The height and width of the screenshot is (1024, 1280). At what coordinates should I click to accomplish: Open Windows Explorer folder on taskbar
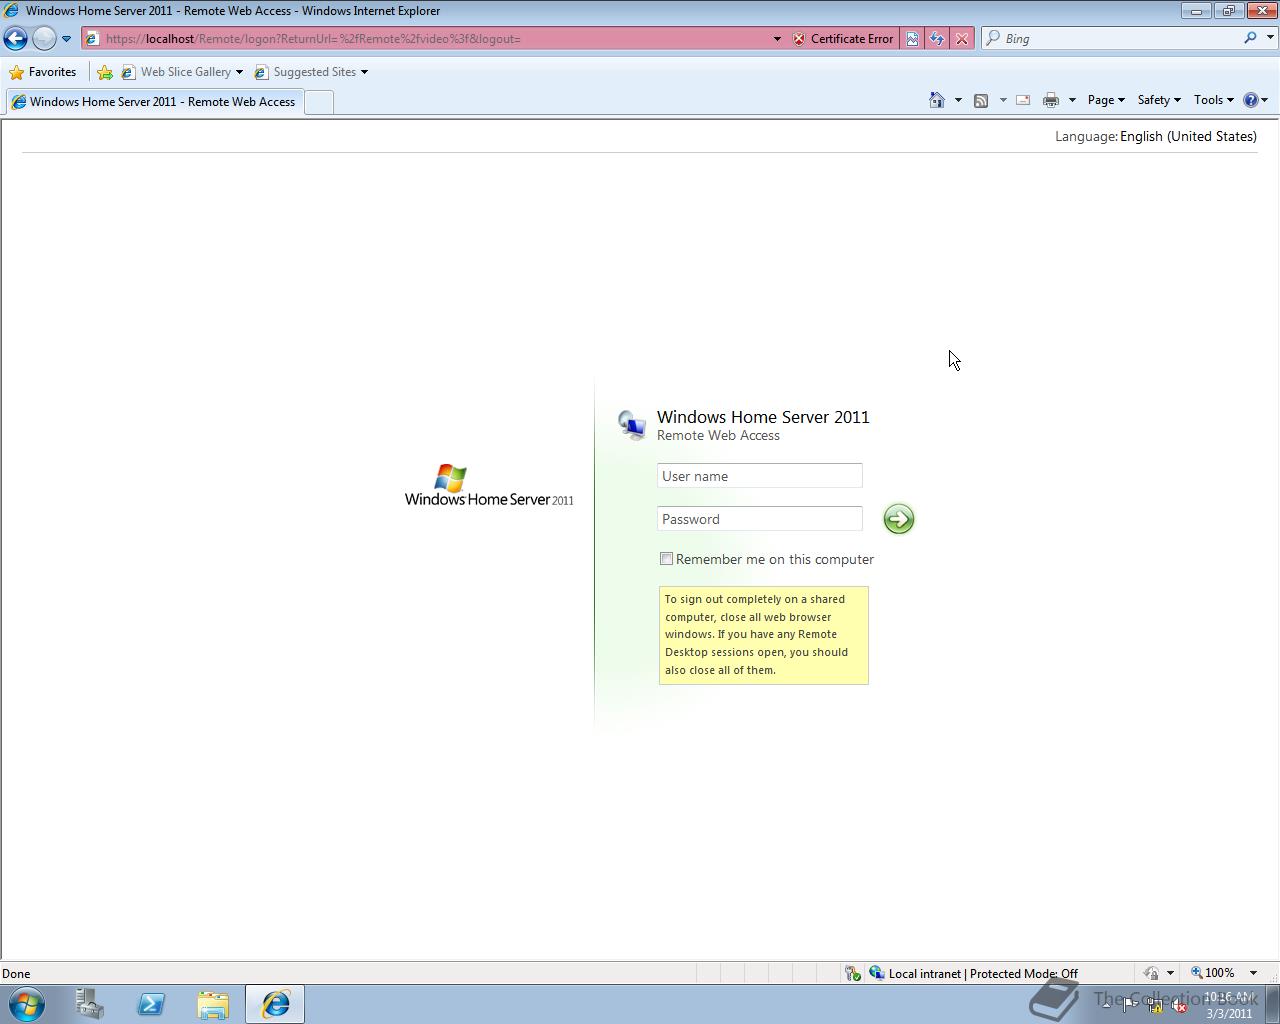pos(212,1004)
